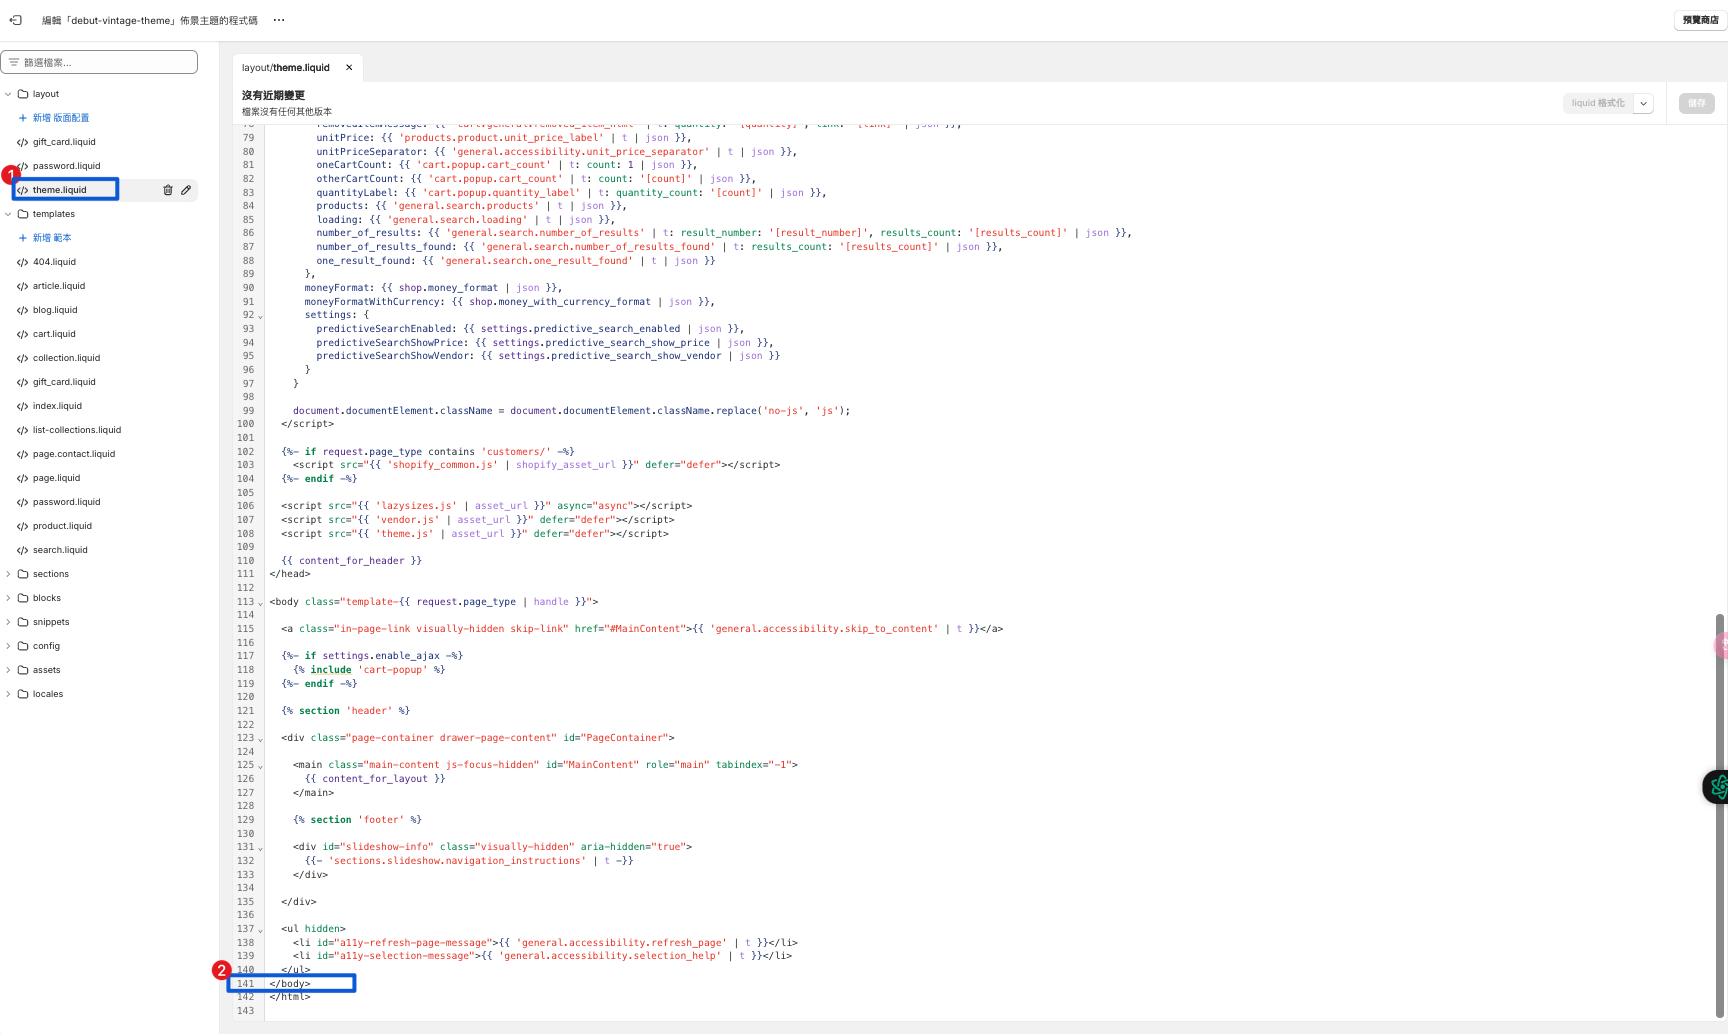Click the </head> closing tag line

click(x=290, y=574)
